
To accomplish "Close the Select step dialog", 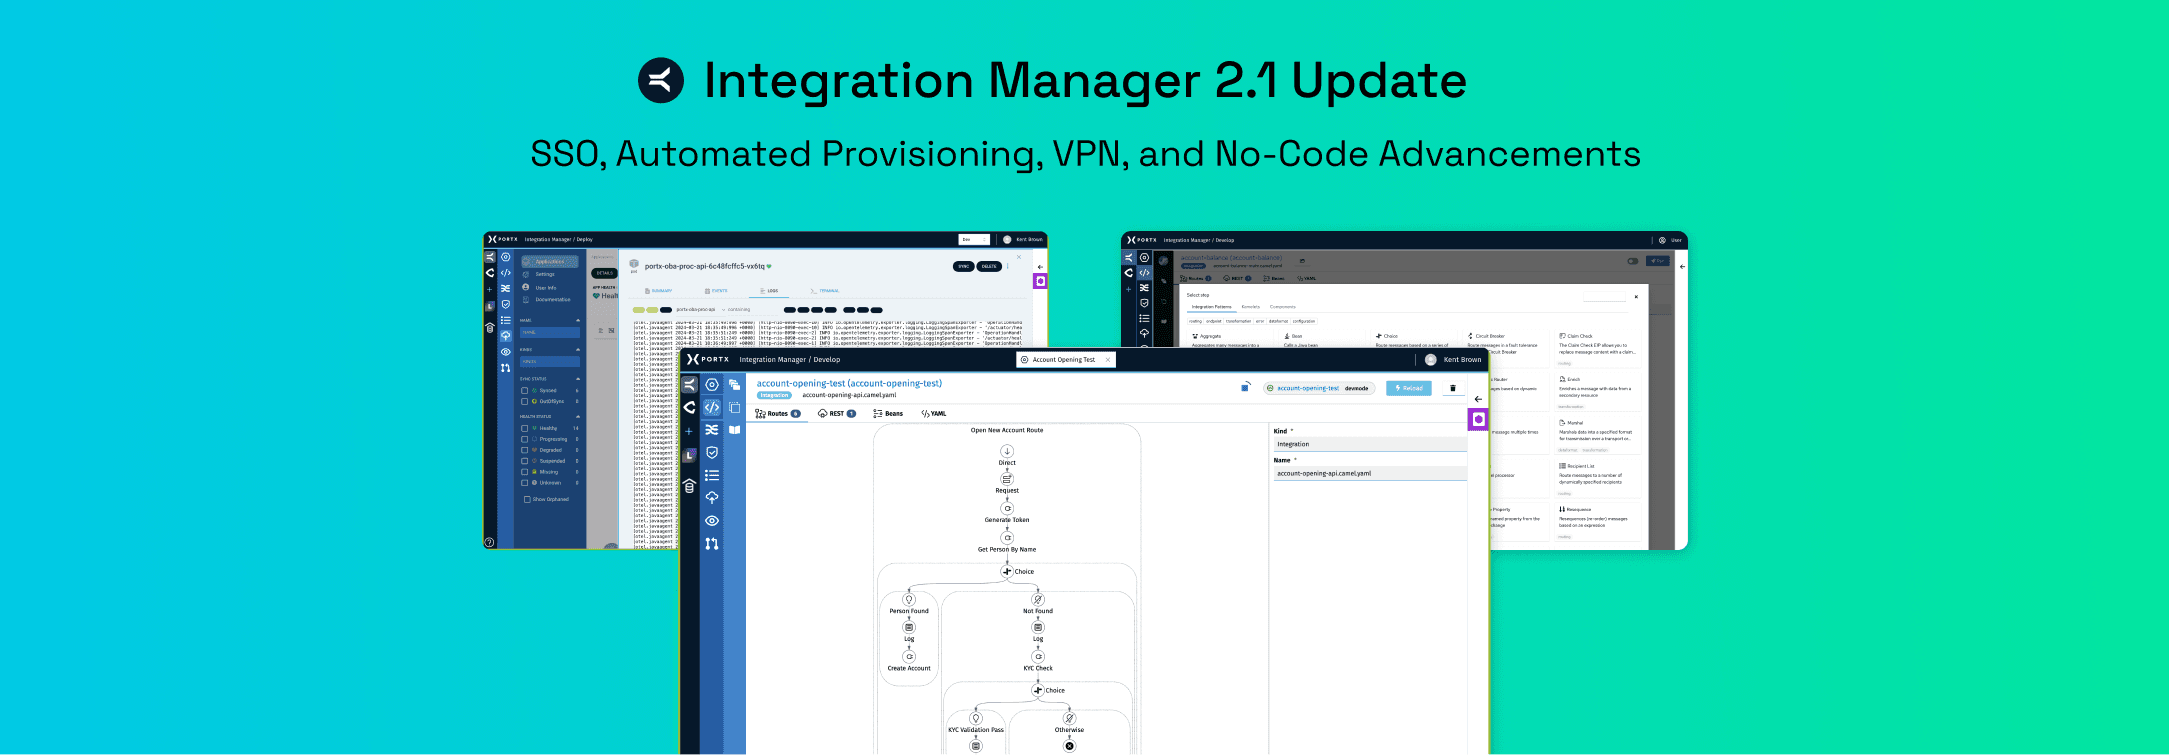I will (x=1636, y=296).
